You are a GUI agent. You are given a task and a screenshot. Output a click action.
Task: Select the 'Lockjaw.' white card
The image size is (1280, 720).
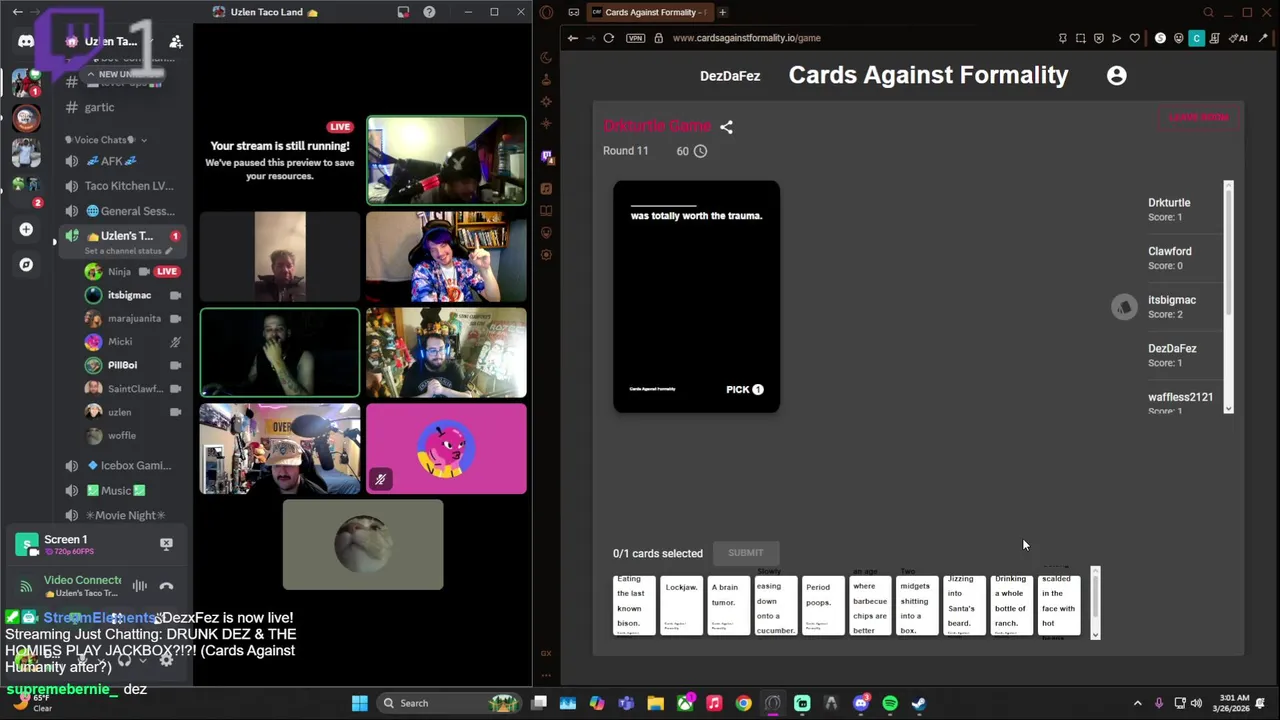coord(682,605)
